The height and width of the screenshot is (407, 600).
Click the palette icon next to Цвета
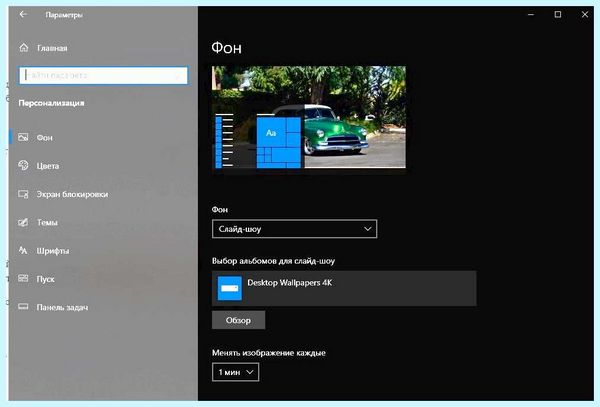tap(23, 165)
